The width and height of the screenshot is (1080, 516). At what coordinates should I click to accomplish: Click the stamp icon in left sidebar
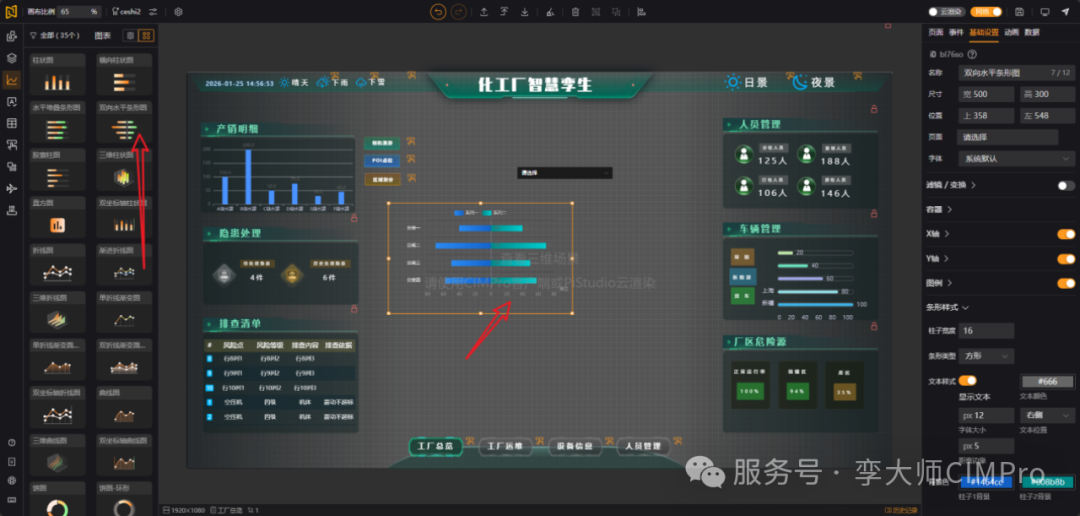pos(12,210)
